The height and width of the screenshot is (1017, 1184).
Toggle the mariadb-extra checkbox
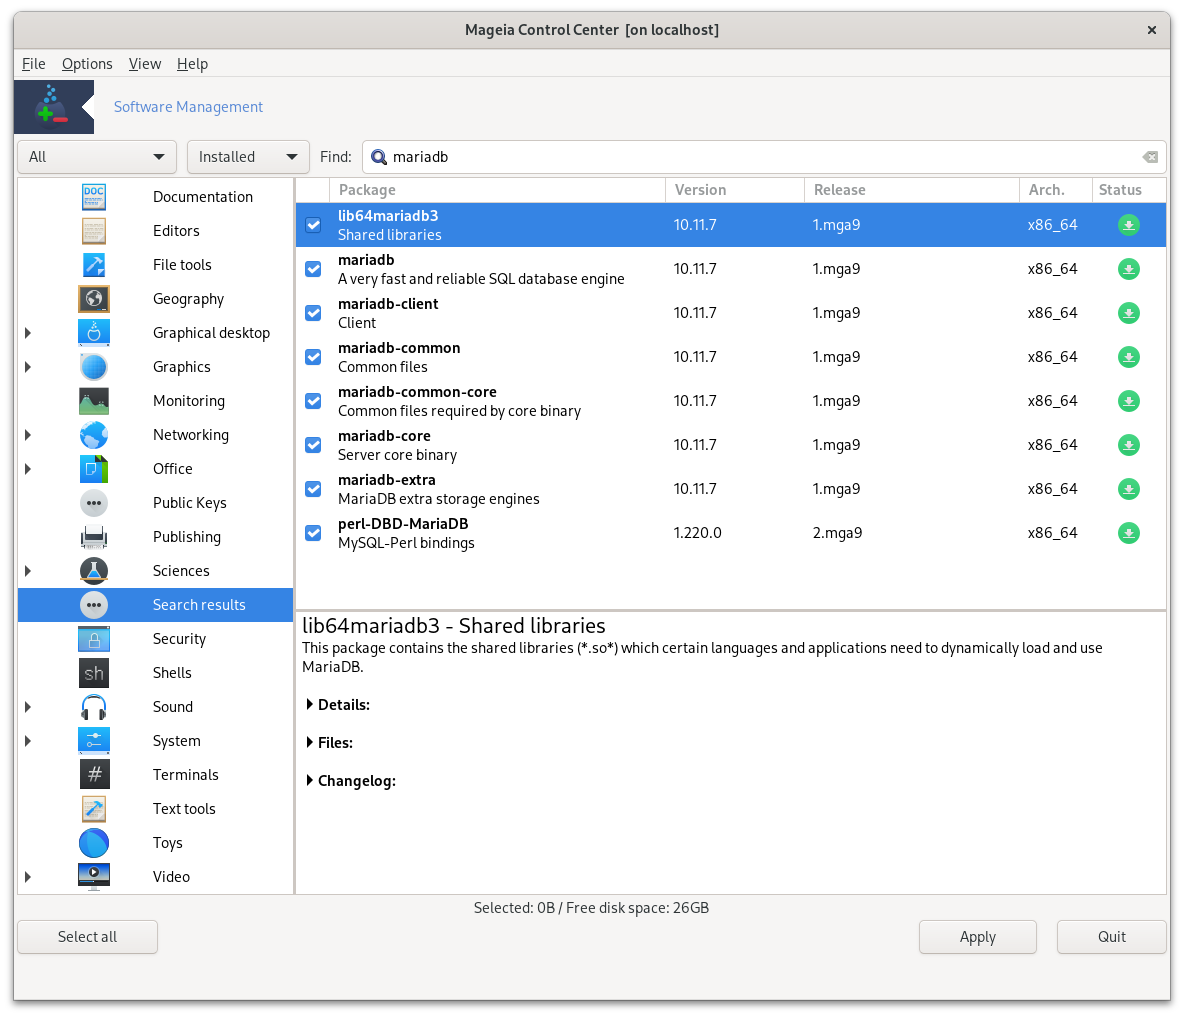(313, 489)
